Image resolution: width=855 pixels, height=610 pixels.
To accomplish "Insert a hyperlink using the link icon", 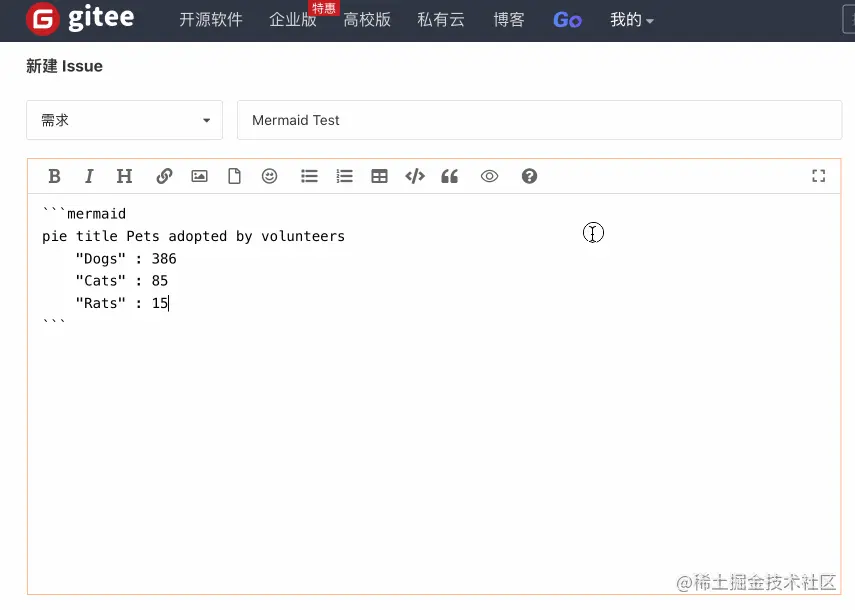I will pyautogui.click(x=164, y=176).
